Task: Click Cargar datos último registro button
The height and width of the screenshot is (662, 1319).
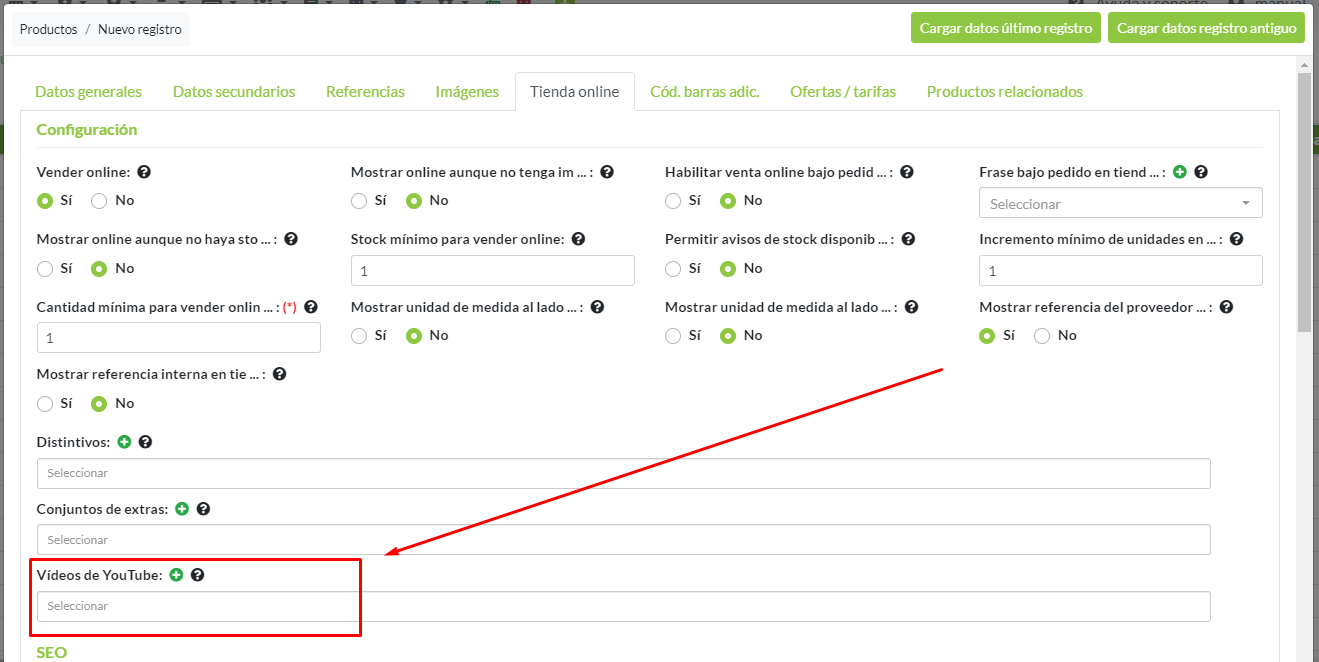Action: [1006, 28]
